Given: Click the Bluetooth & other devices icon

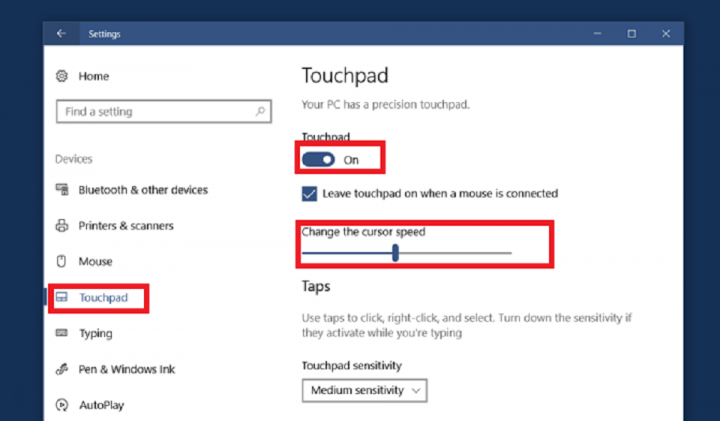Looking at the screenshot, I should 62,190.
